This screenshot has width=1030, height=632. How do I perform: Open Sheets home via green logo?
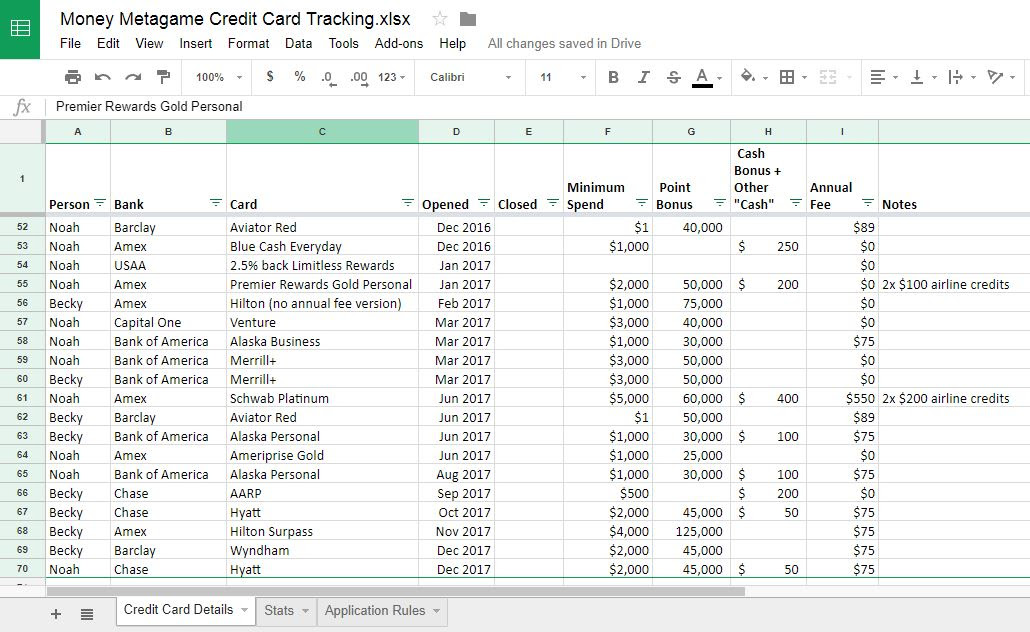pos(20,29)
